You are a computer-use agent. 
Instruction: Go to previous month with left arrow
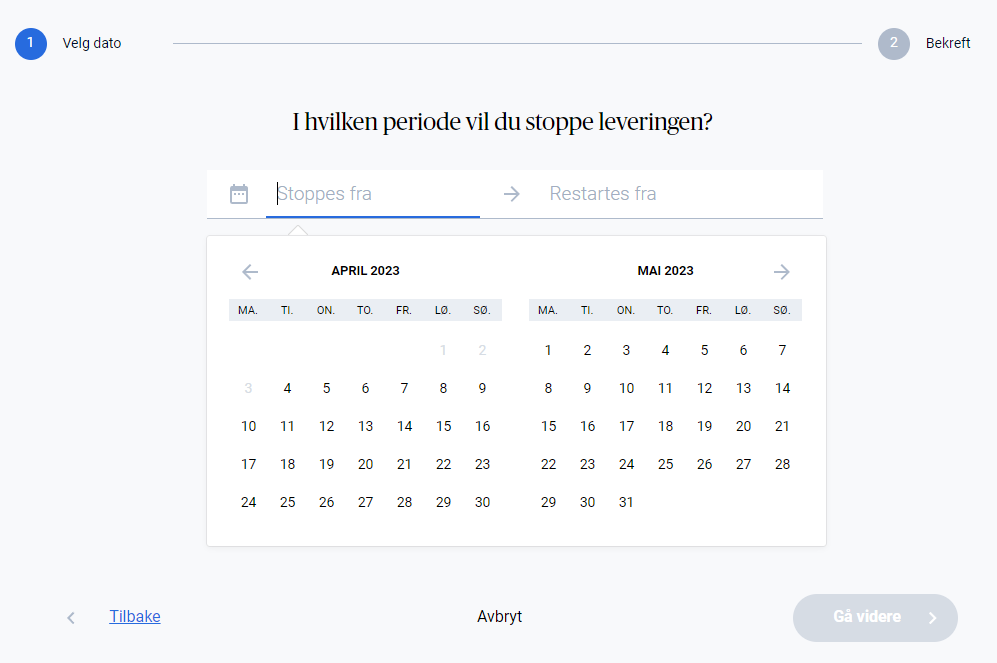pyautogui.click(x=250, y=272)
